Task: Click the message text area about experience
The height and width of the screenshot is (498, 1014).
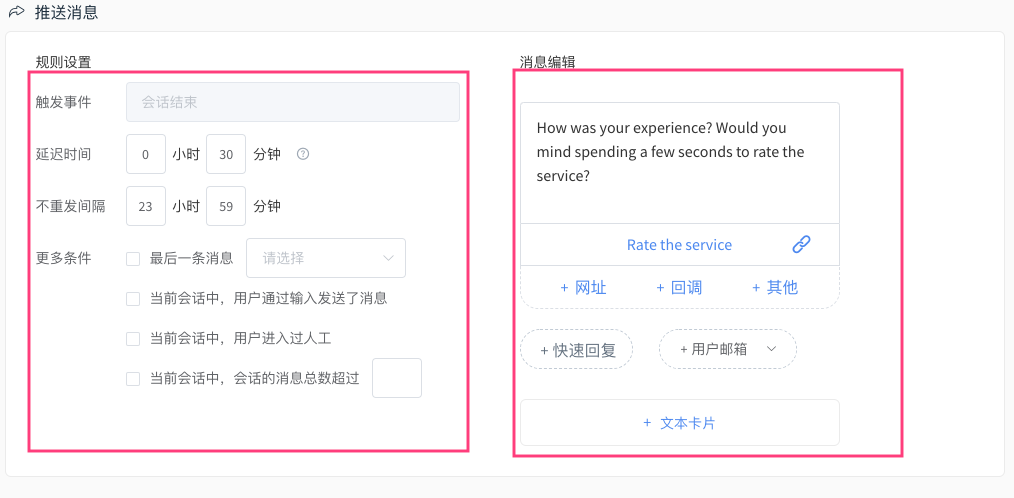Action: tap(680, 163)
